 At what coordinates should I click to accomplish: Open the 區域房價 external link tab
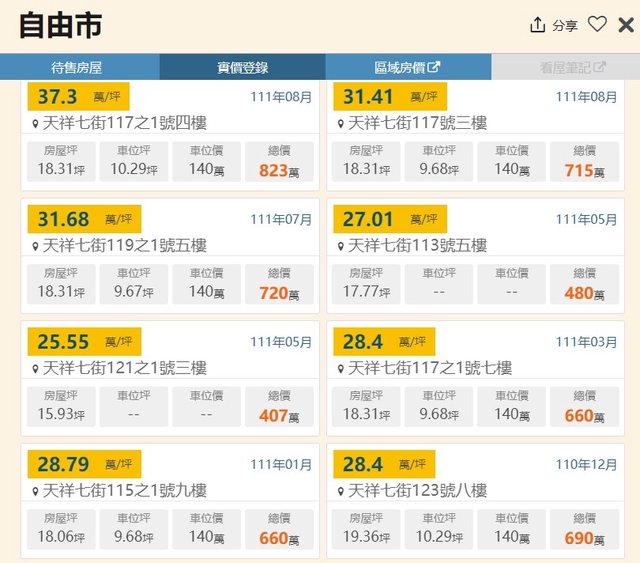pos(407,67)
